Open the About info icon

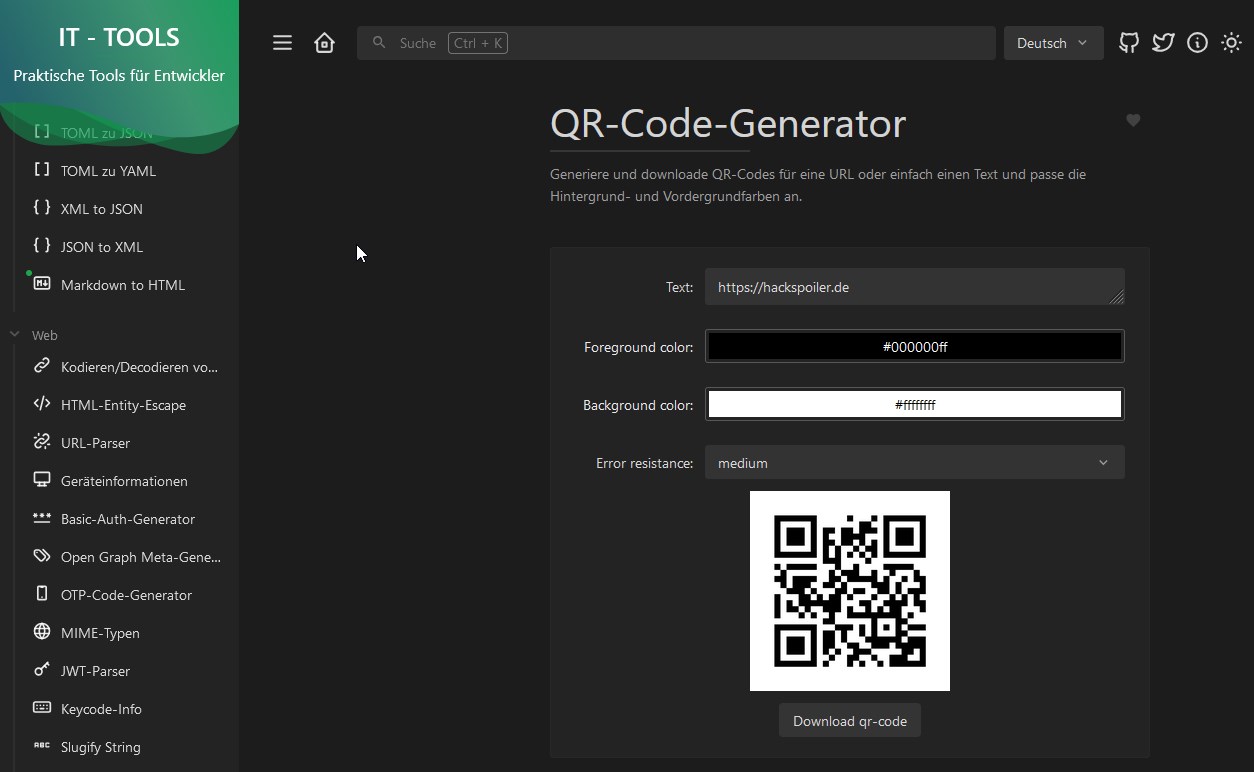coord(1197,43)
